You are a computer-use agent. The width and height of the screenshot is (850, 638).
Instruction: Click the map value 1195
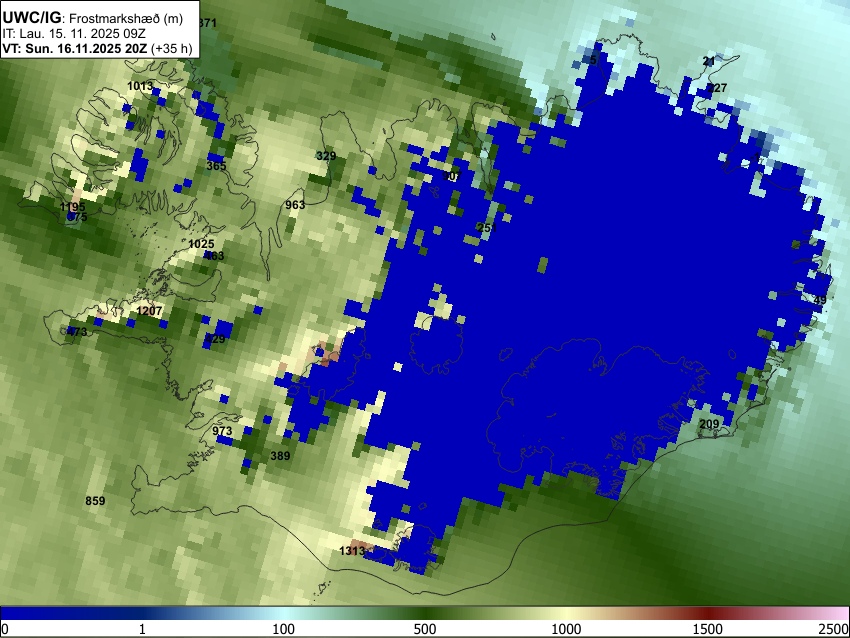pos(73,207)
